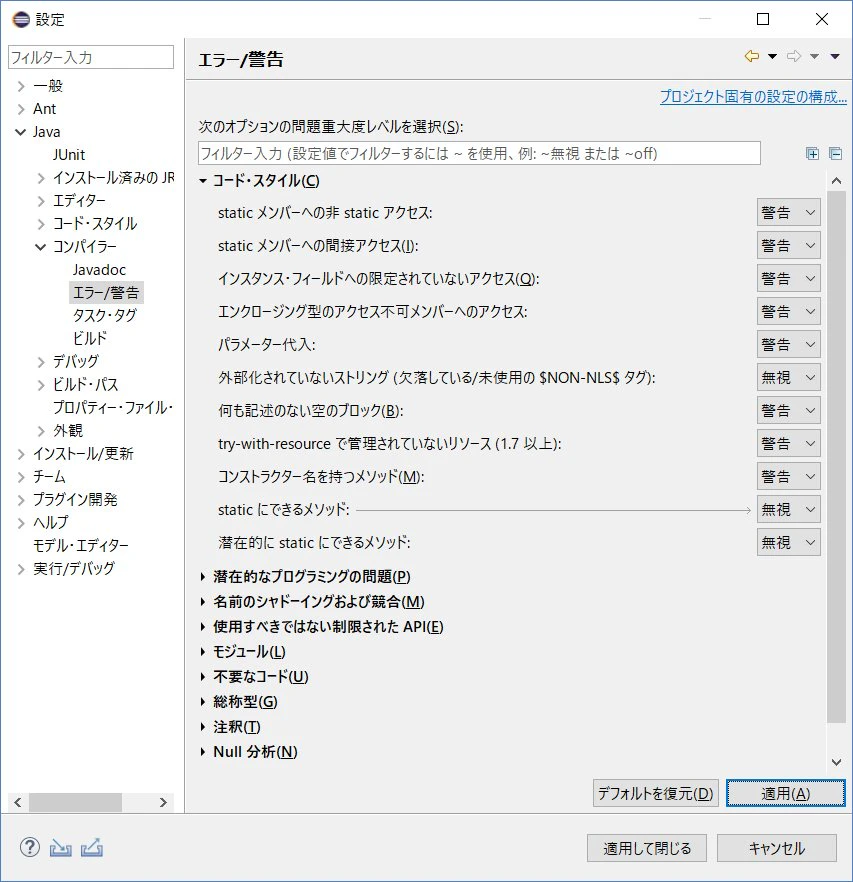
Task: Click the import preferences icon
Action: (61, 847)
